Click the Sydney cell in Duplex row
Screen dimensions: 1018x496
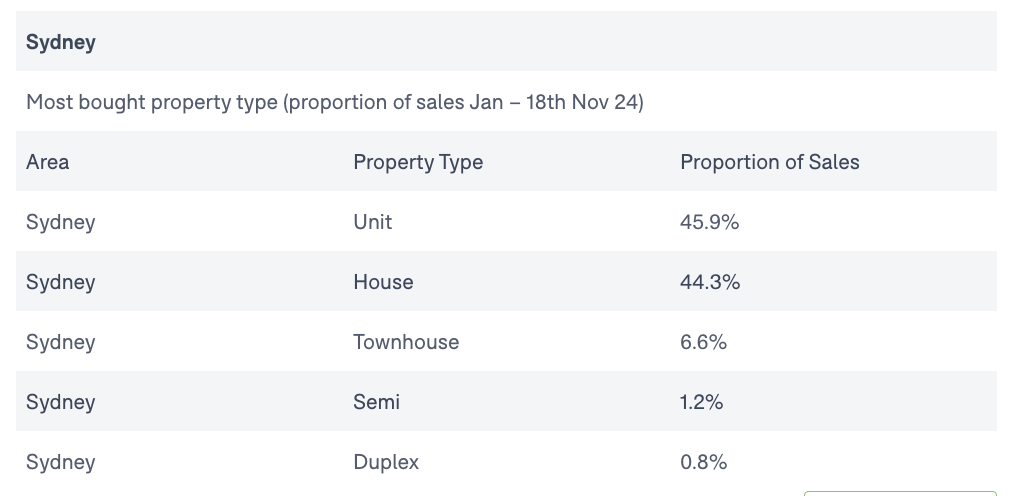60,462
